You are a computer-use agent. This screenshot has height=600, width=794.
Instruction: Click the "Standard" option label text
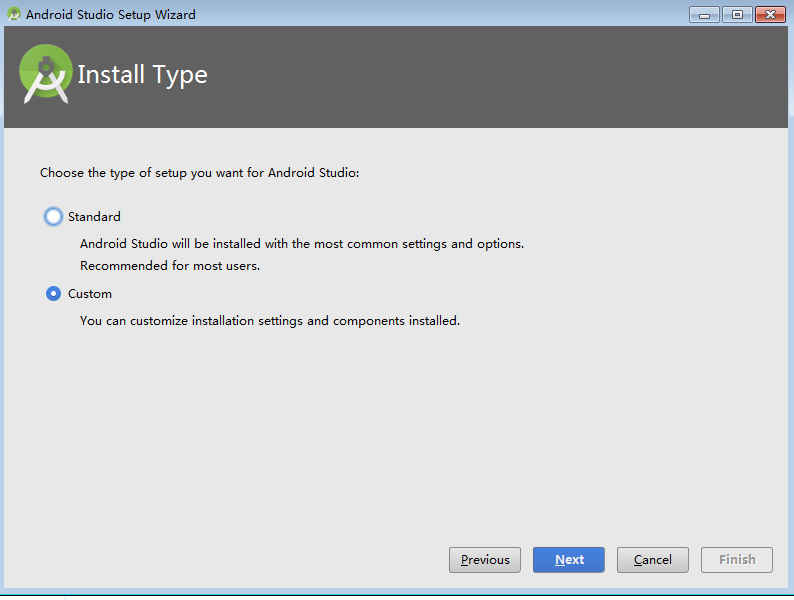[x=94, y=217]
